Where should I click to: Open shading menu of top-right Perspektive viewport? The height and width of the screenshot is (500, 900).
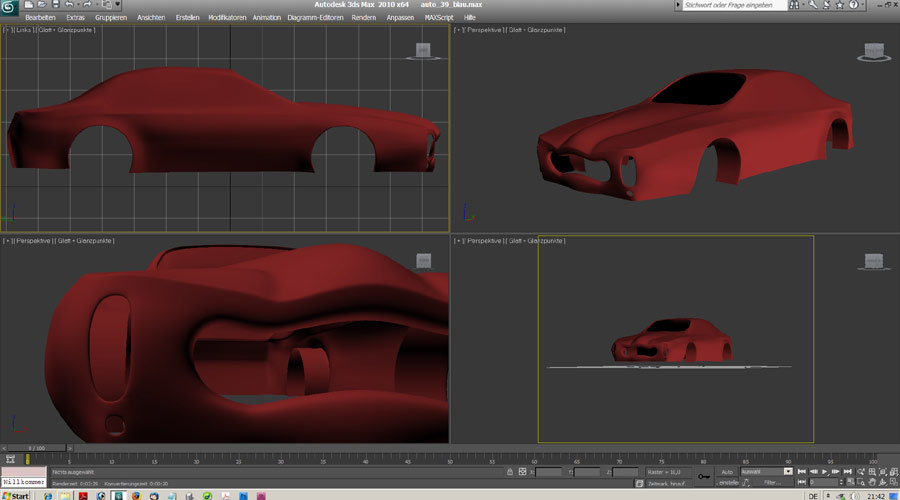[x=537, y=30]
